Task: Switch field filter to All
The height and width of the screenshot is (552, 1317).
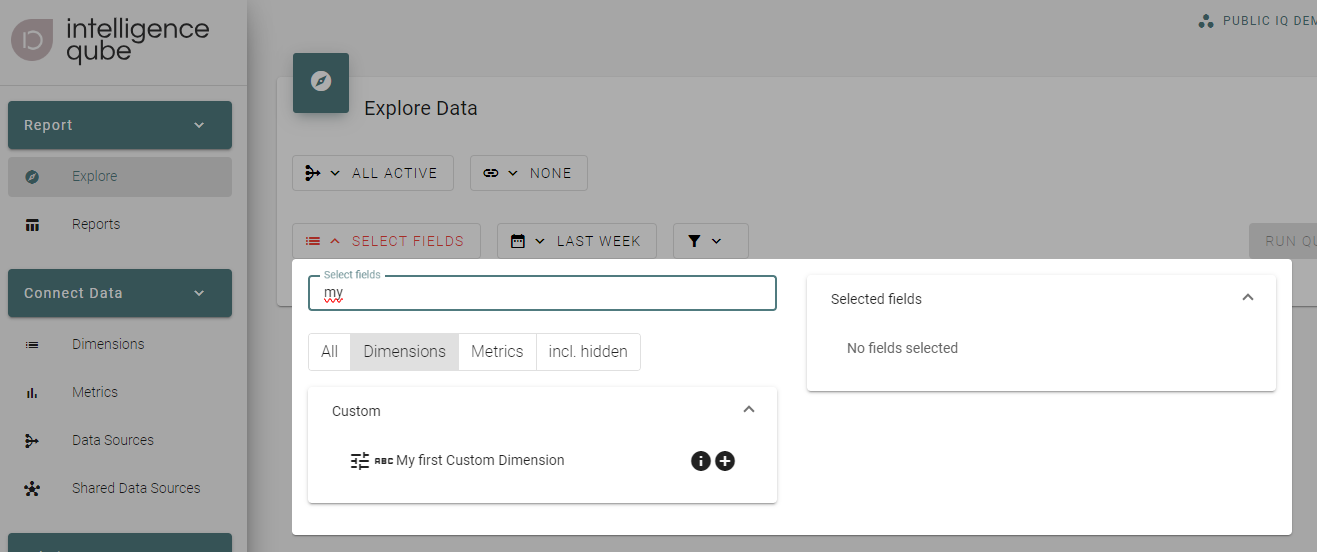Action: tap(329, 352)
